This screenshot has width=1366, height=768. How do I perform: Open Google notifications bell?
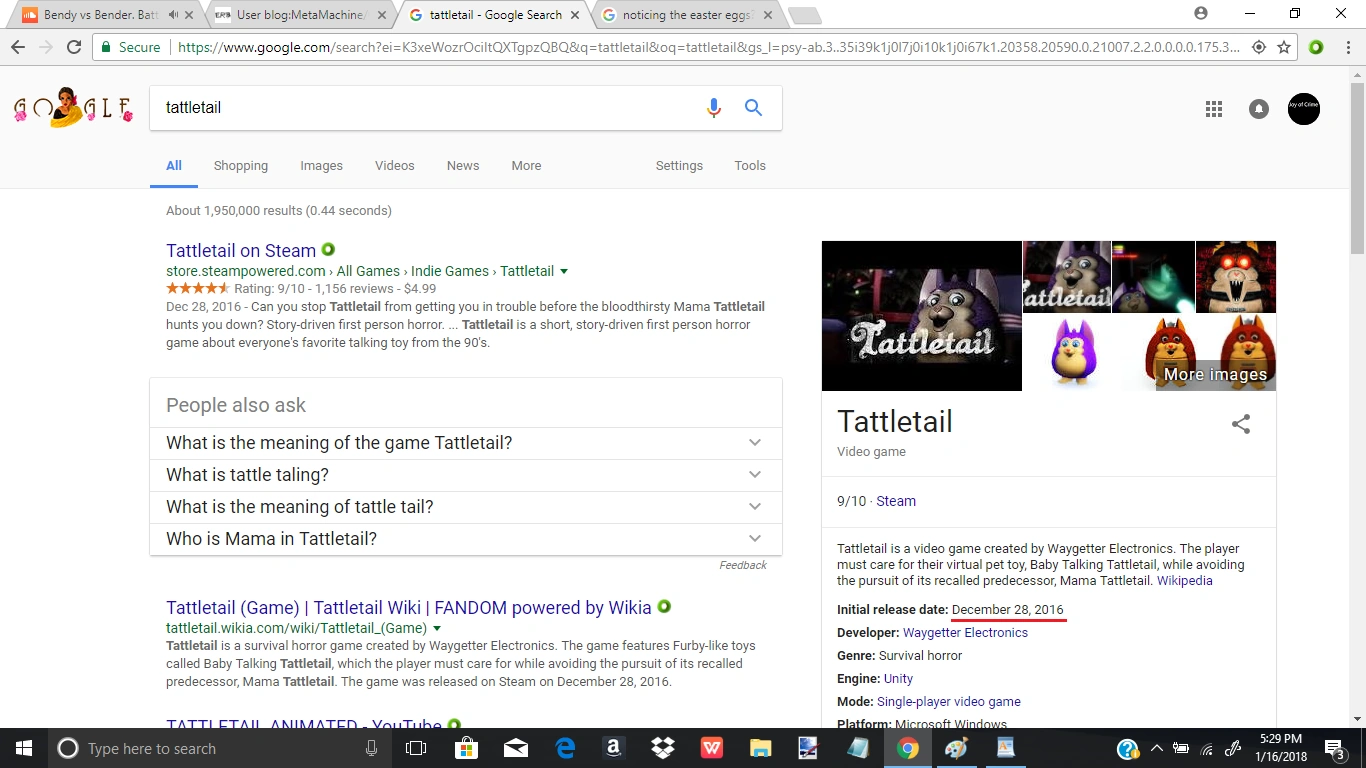[1259, 109]
